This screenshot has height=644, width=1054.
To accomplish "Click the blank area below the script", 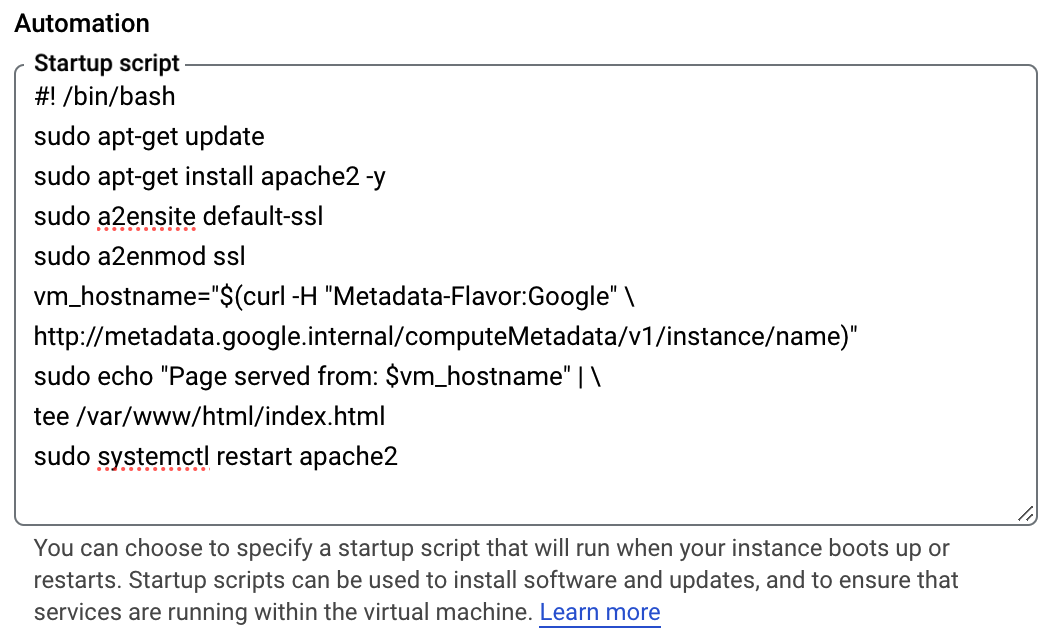I will click(500, 495).
